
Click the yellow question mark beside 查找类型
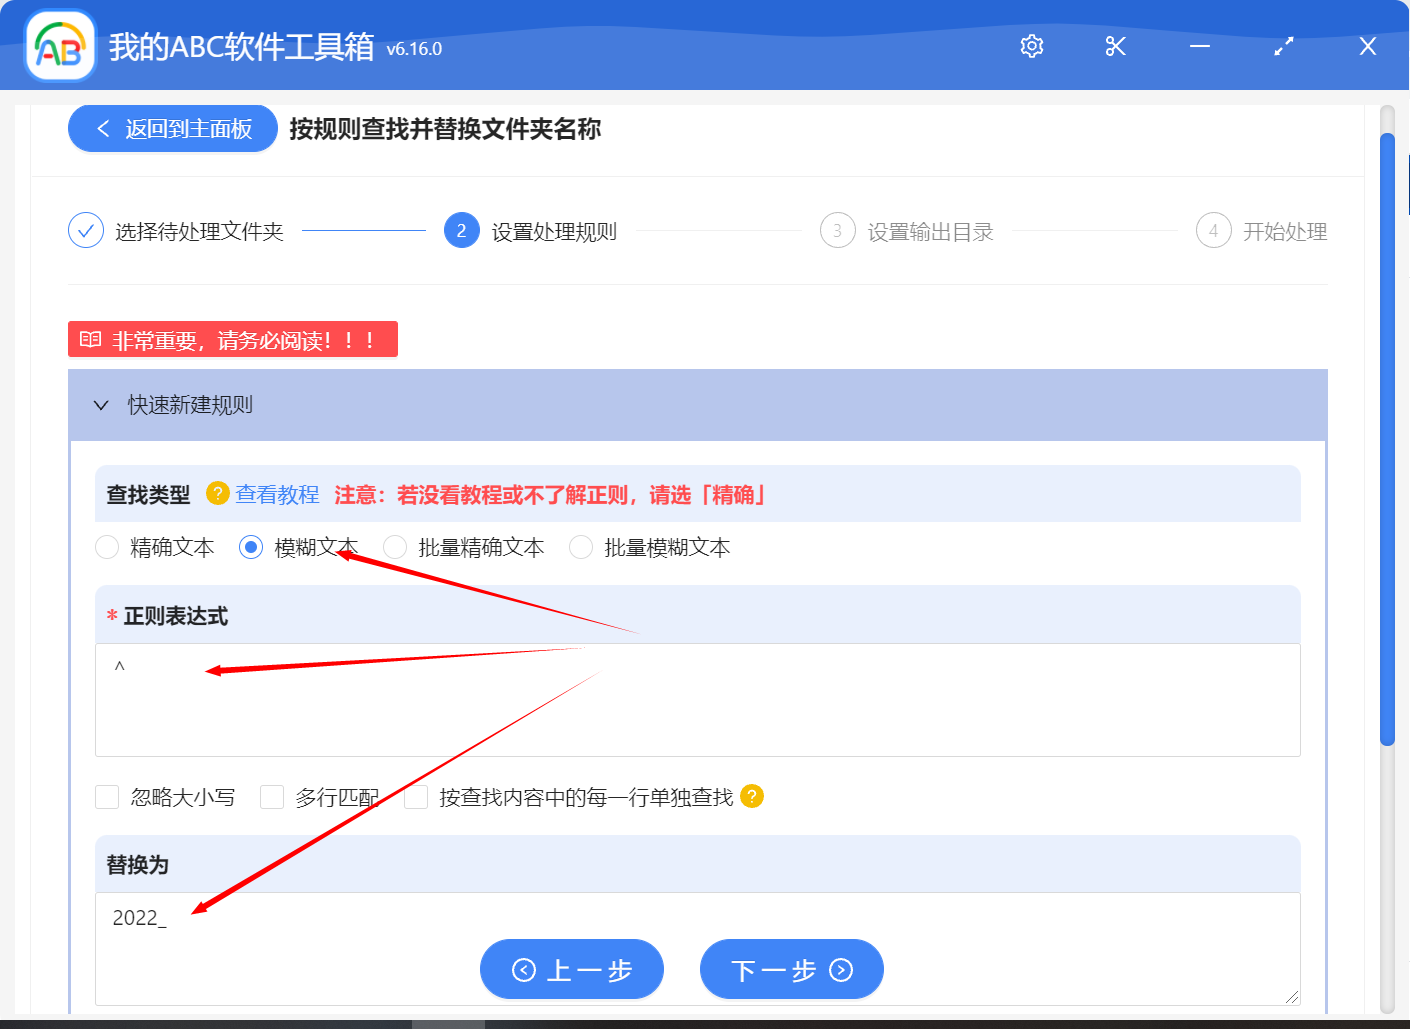tap(217, 493)
